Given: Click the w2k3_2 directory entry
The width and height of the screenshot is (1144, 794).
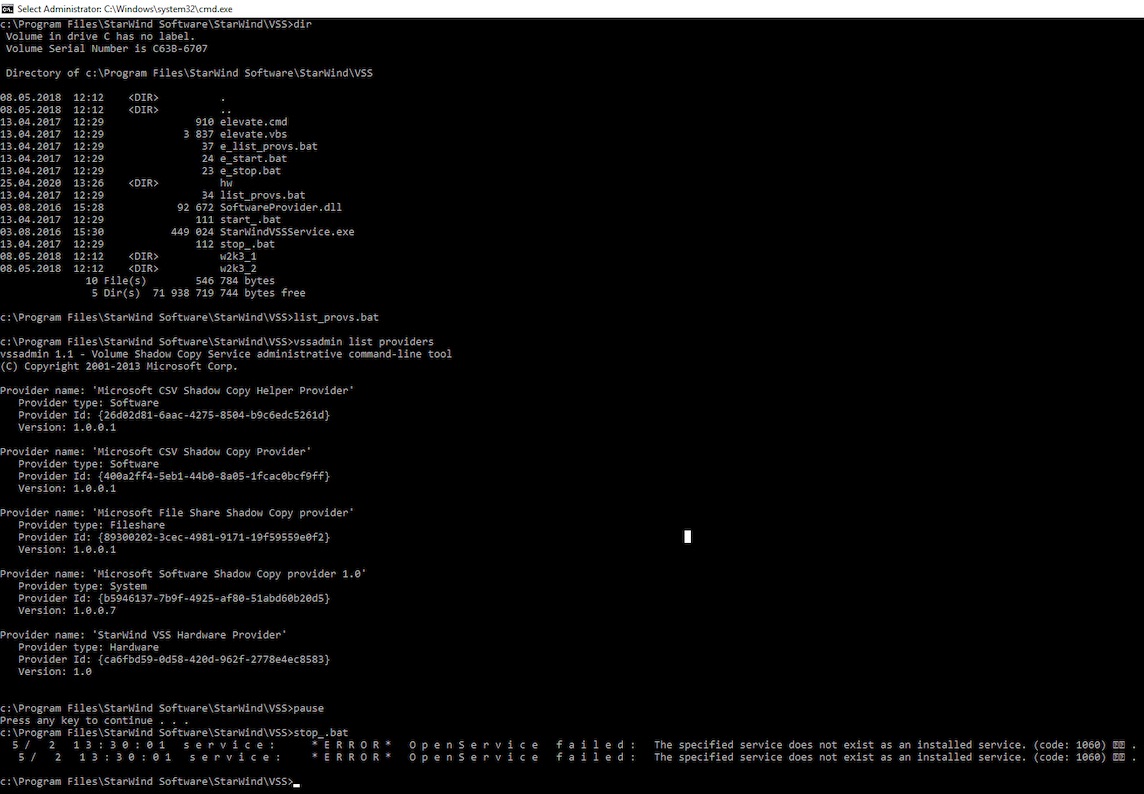Looking at the screenshot, I should coord(238,269).
